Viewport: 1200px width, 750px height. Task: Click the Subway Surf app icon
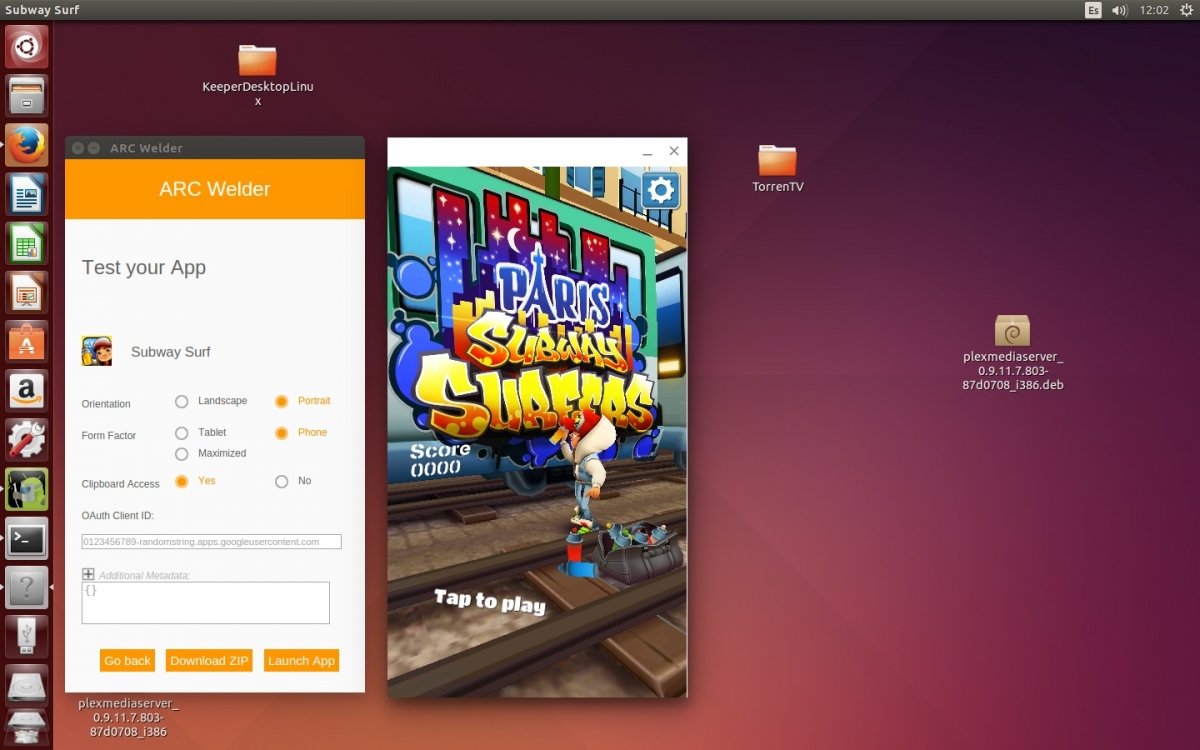[97, 351]
